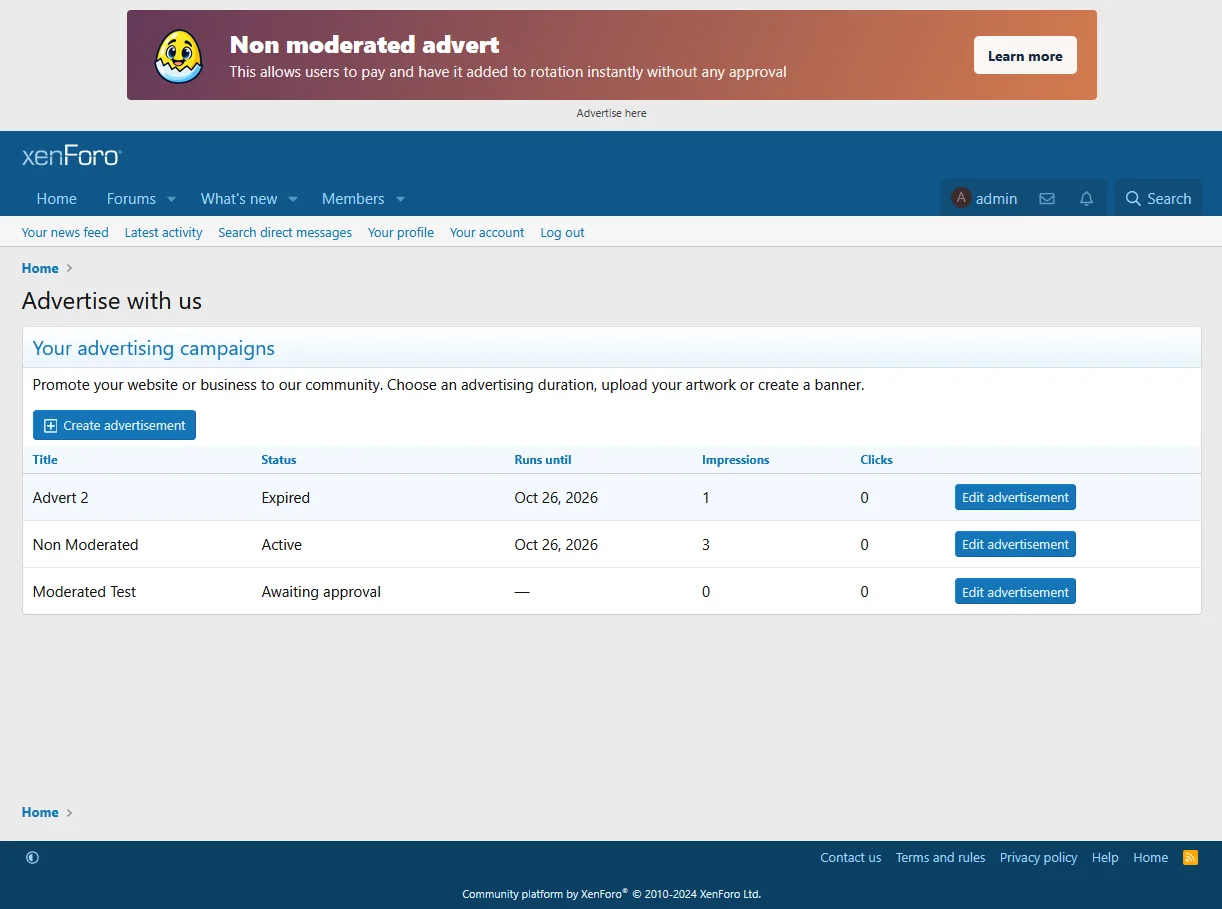This screenshot has height=909, width=1222.
Task: Open Contact us footer link
Action: click(851, 857)
